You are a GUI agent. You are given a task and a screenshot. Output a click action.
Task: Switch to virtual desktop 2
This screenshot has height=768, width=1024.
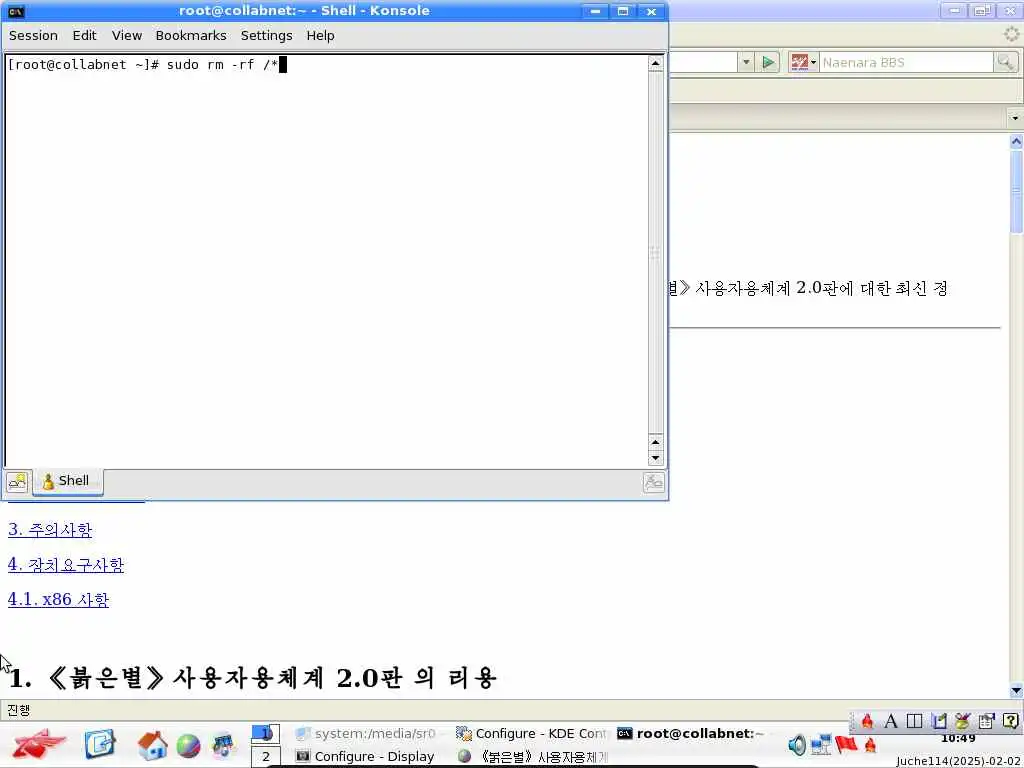(265, 757)
